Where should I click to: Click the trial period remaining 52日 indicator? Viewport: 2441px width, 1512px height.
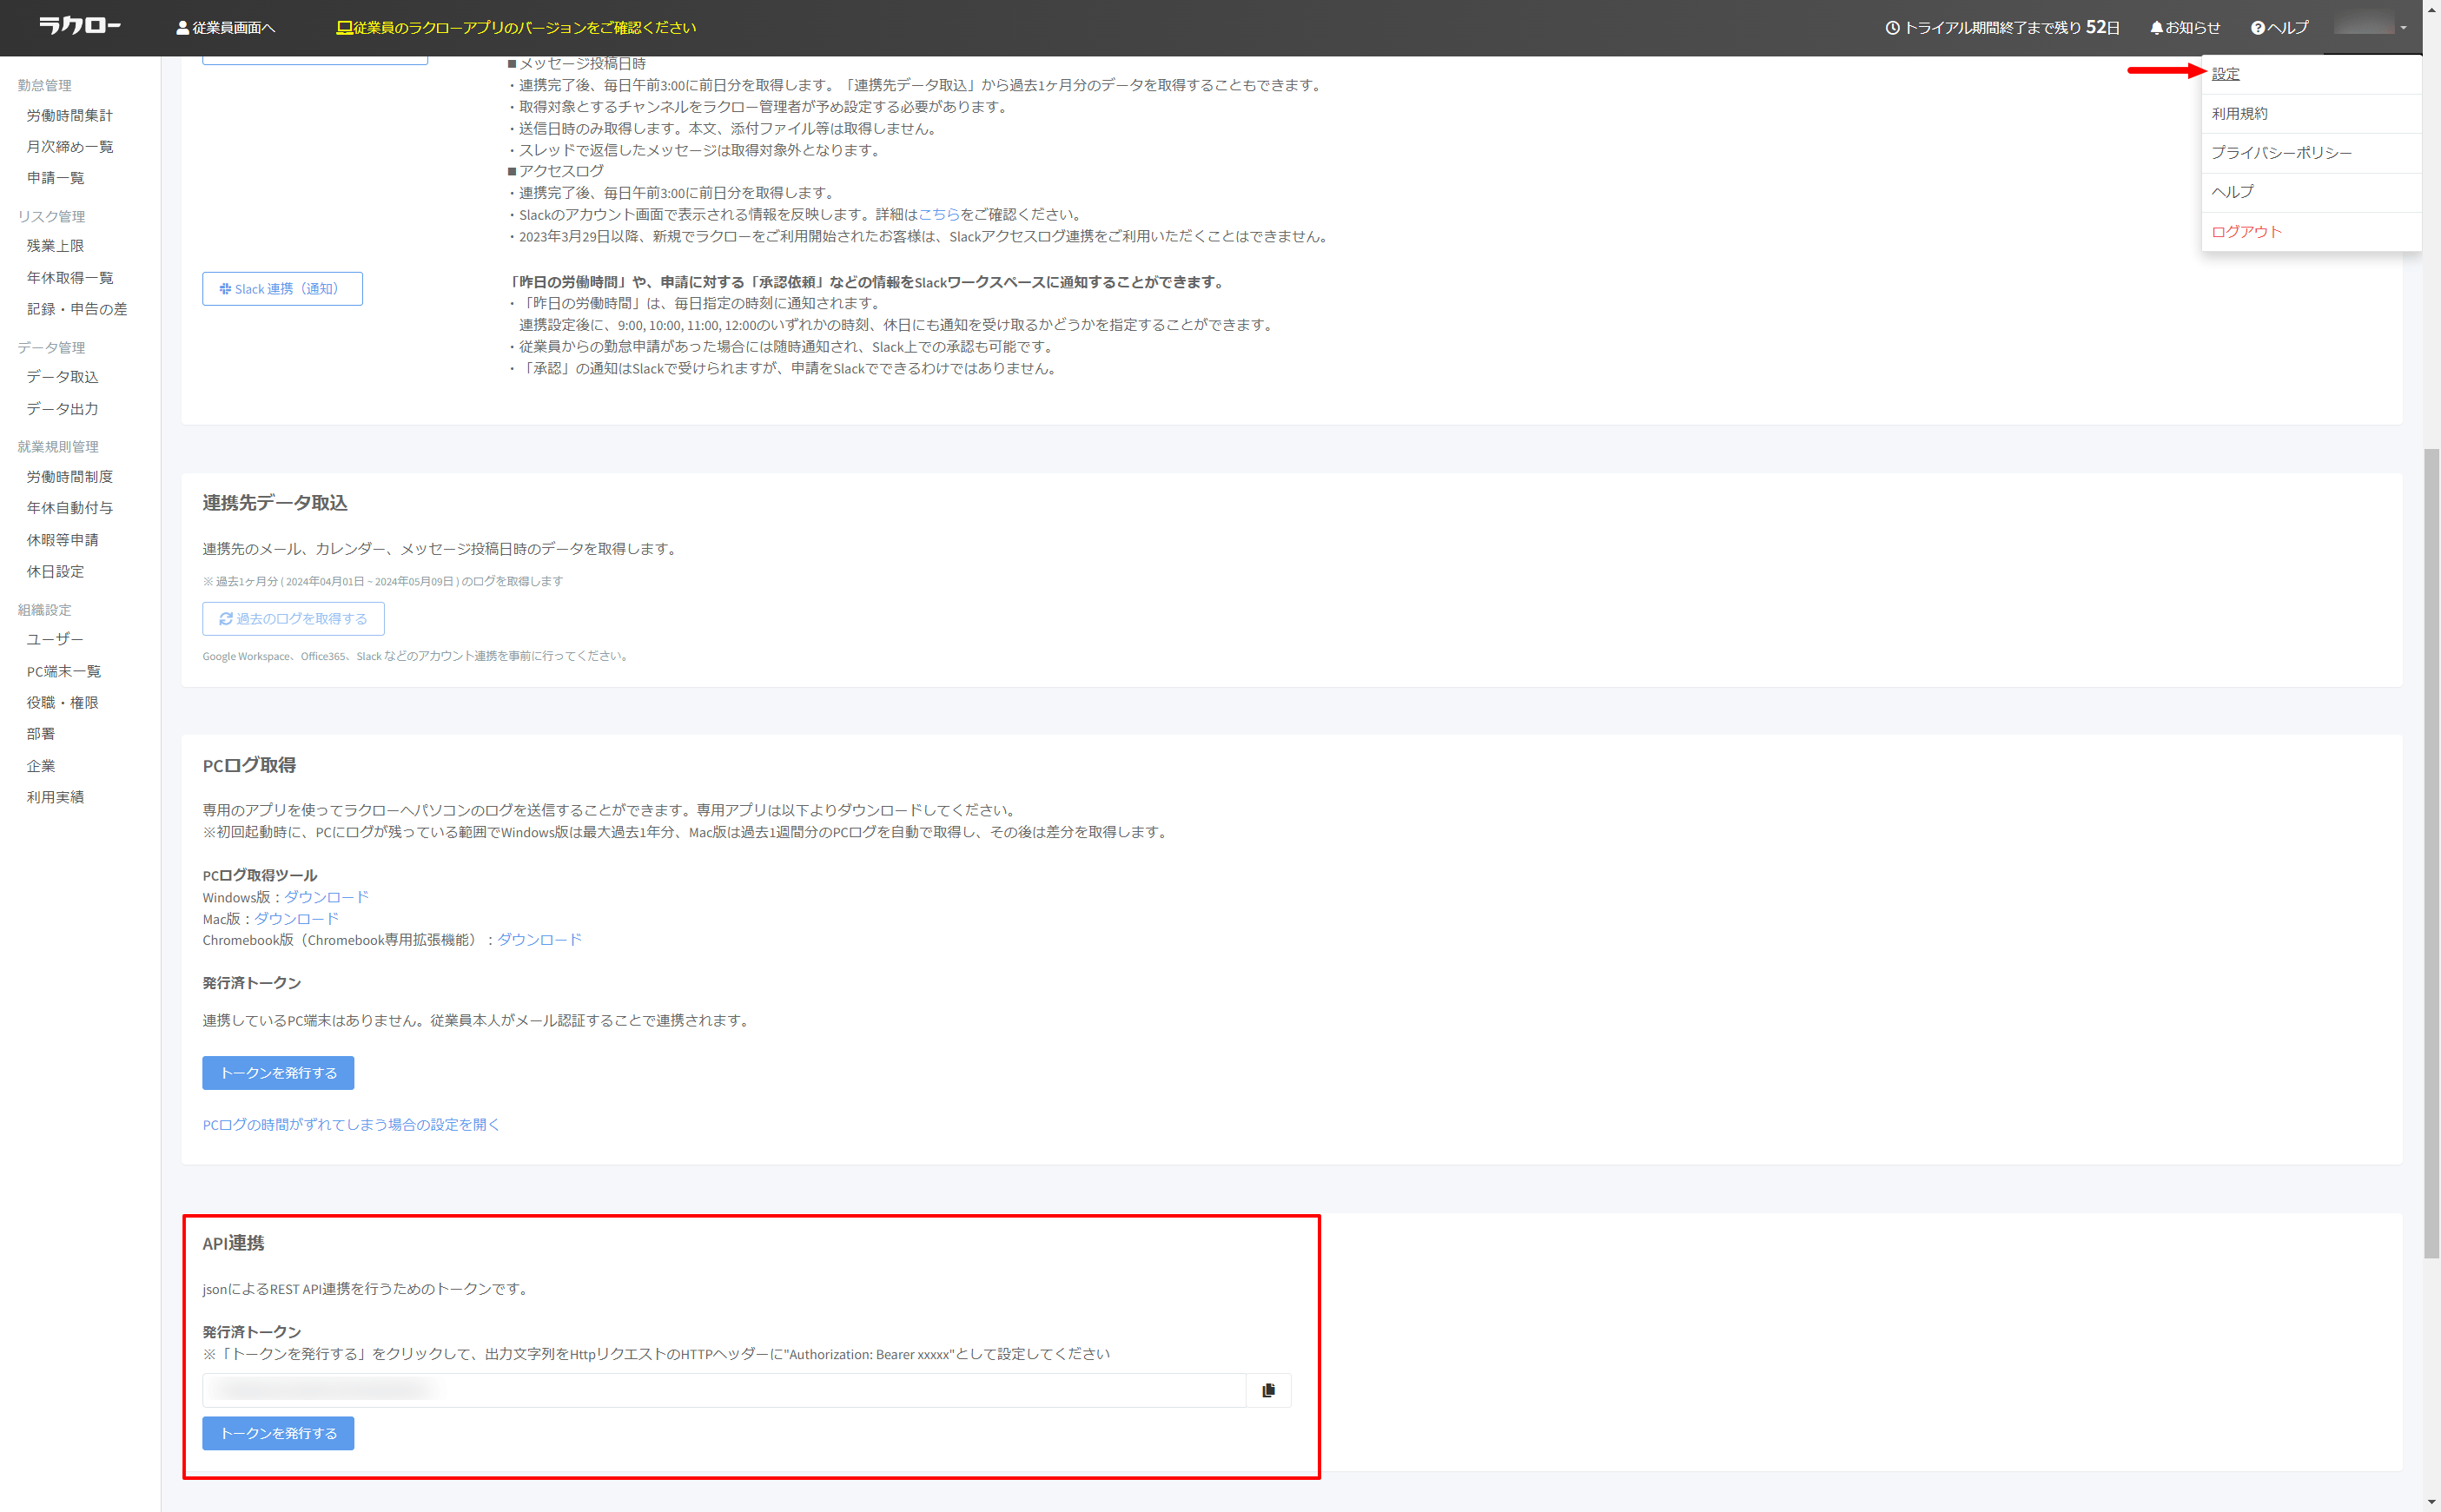coord(2002,28)
